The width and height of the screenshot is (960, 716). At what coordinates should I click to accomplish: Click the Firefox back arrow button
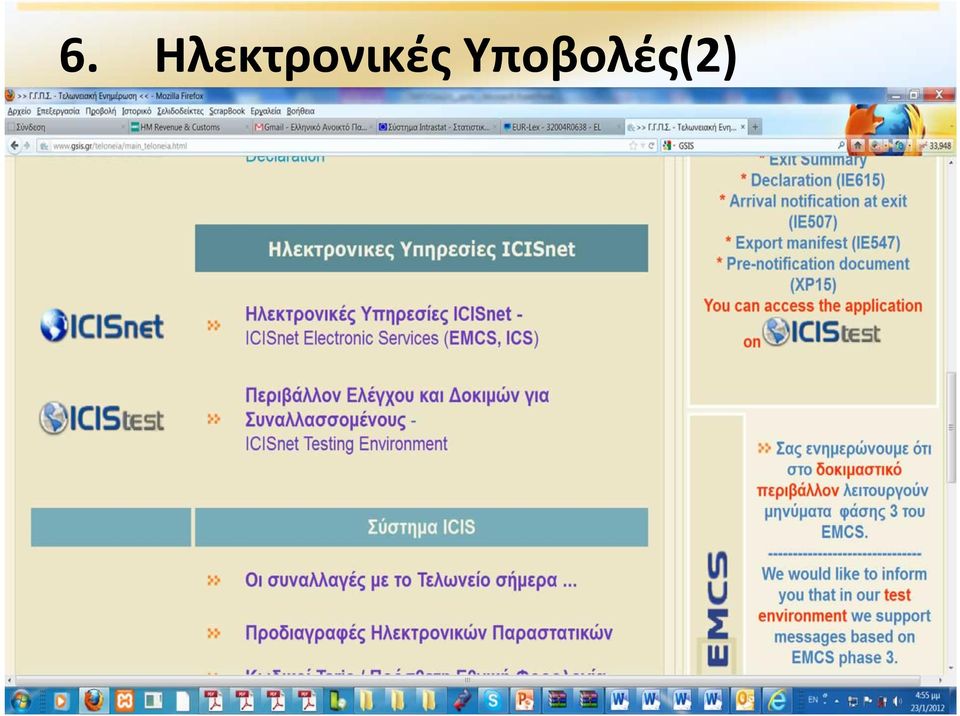click(13, 146)
